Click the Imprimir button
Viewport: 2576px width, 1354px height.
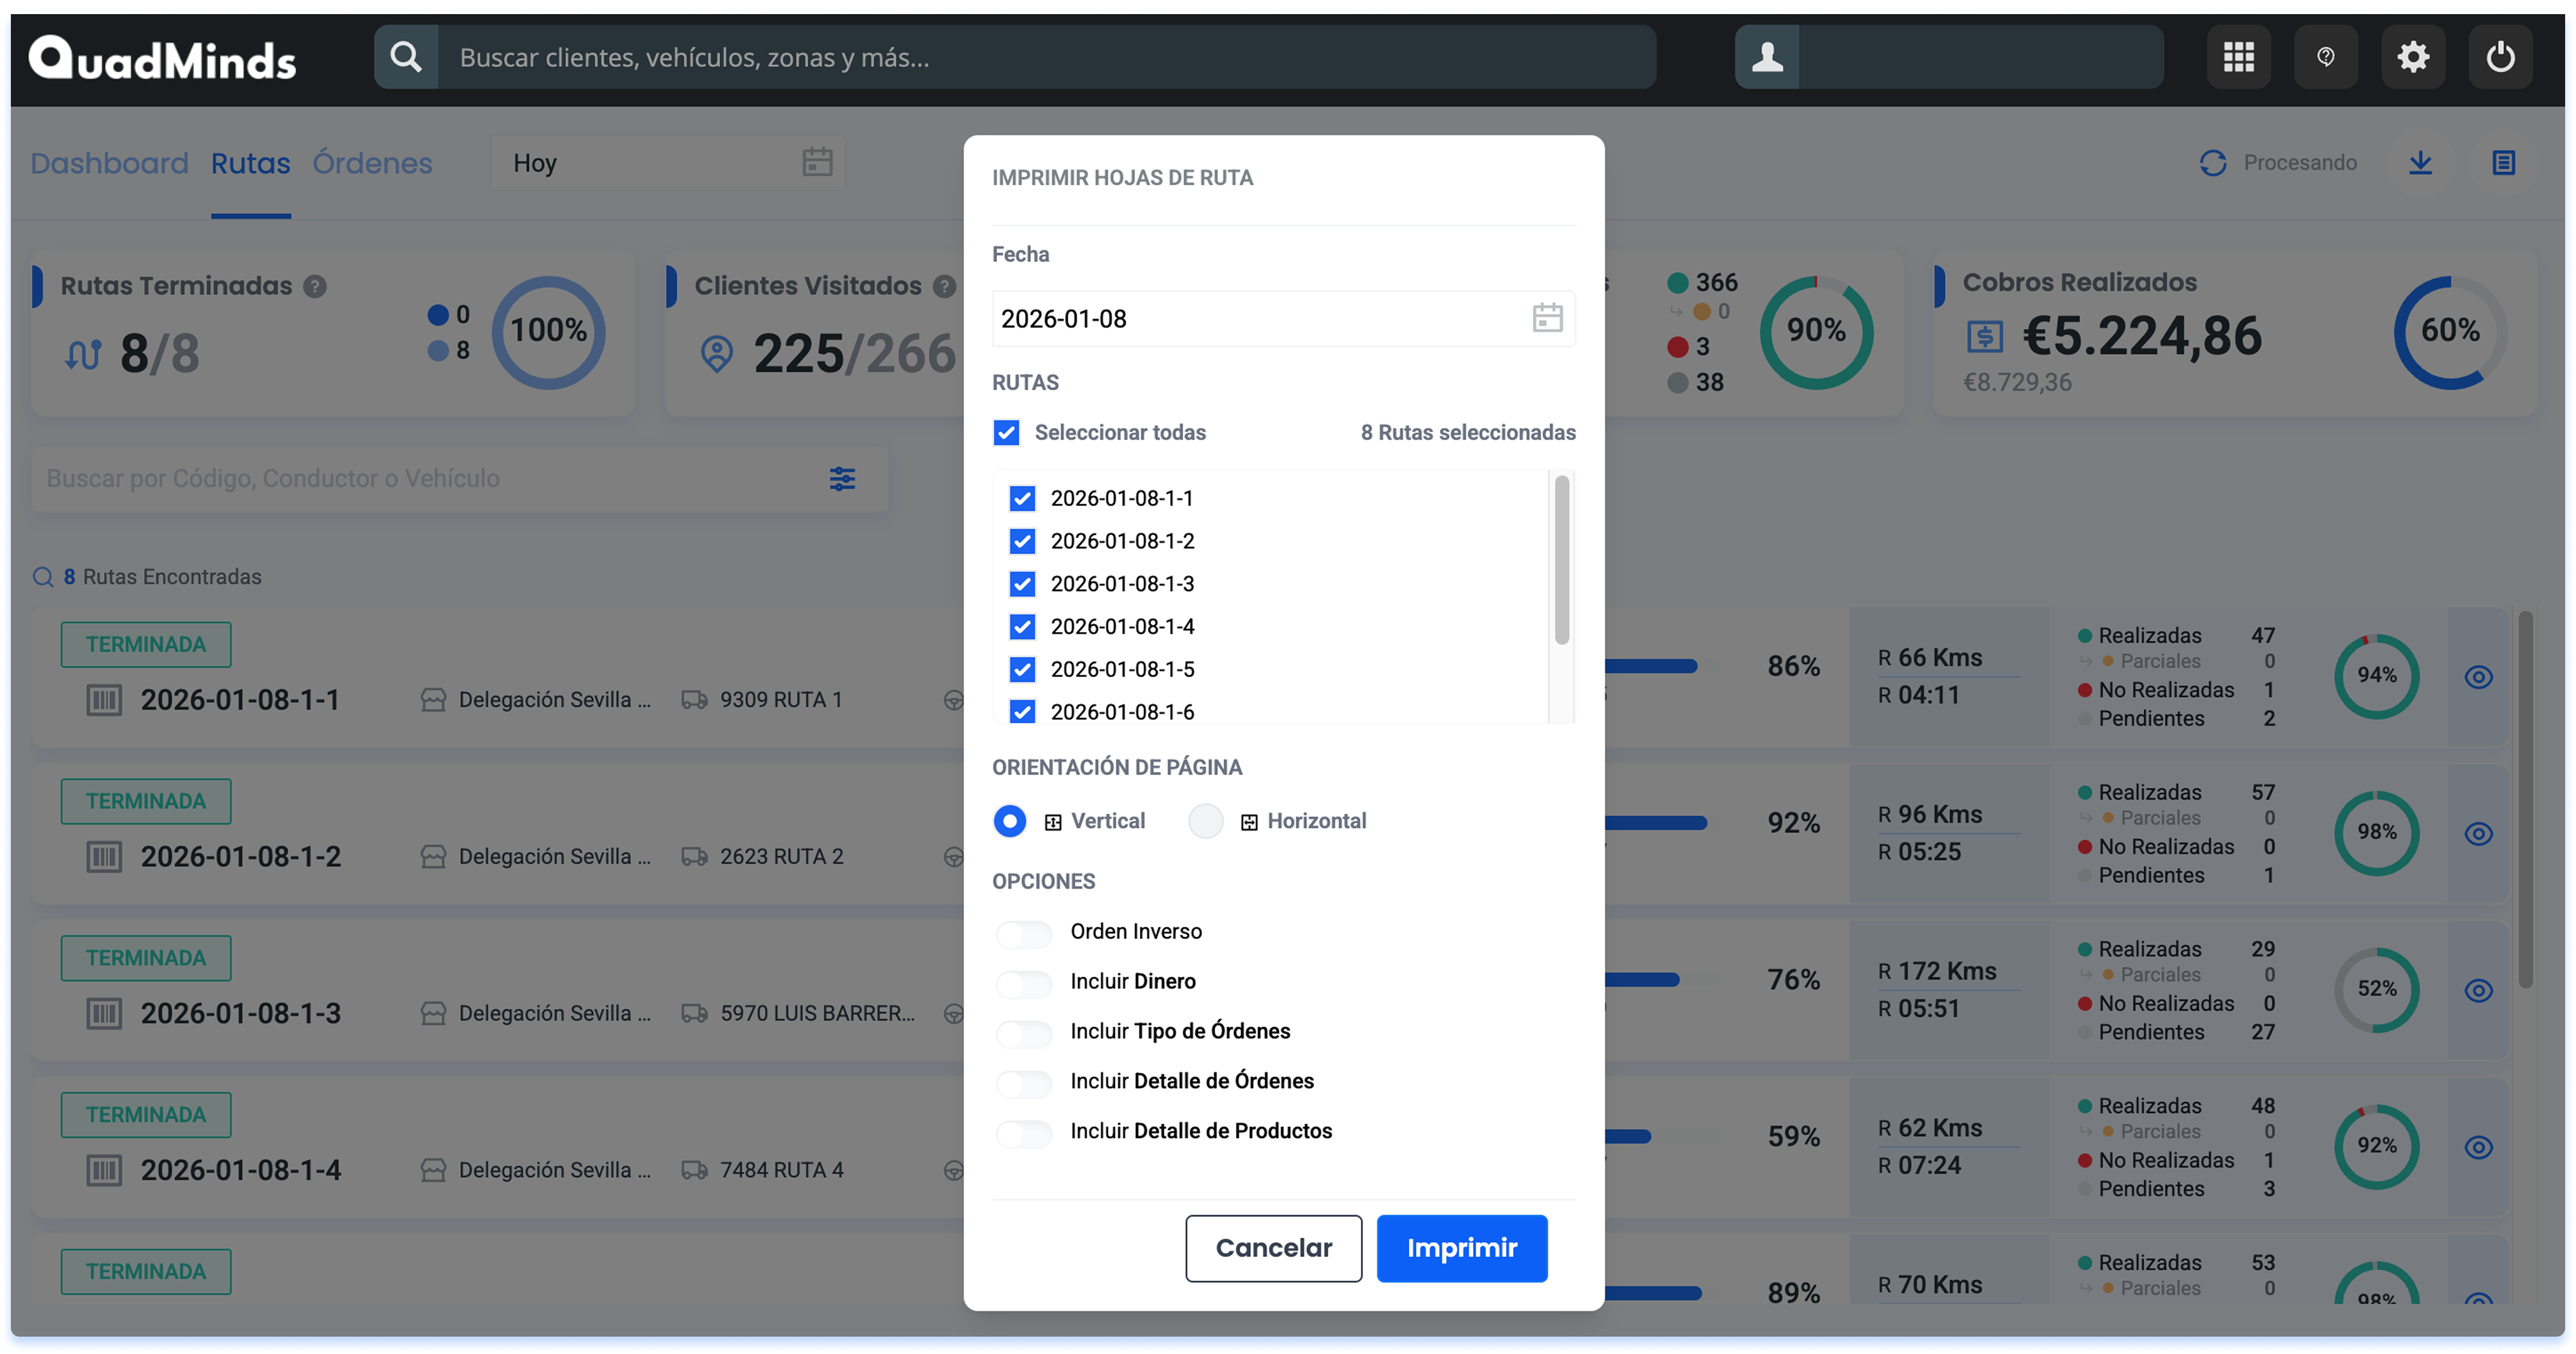[x=1461, y=1248]
